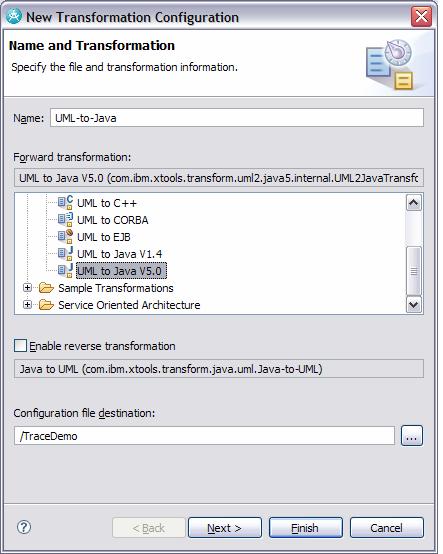Select UML to Java V1.4 in list
Screen dimensions: 443x554
point(119,254)
